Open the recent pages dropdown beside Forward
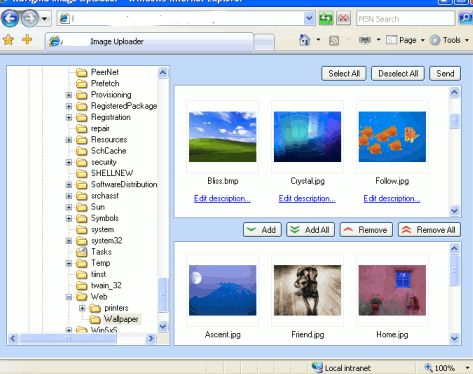473x374 pixels. pyautogui.click(x=44, y=19)
